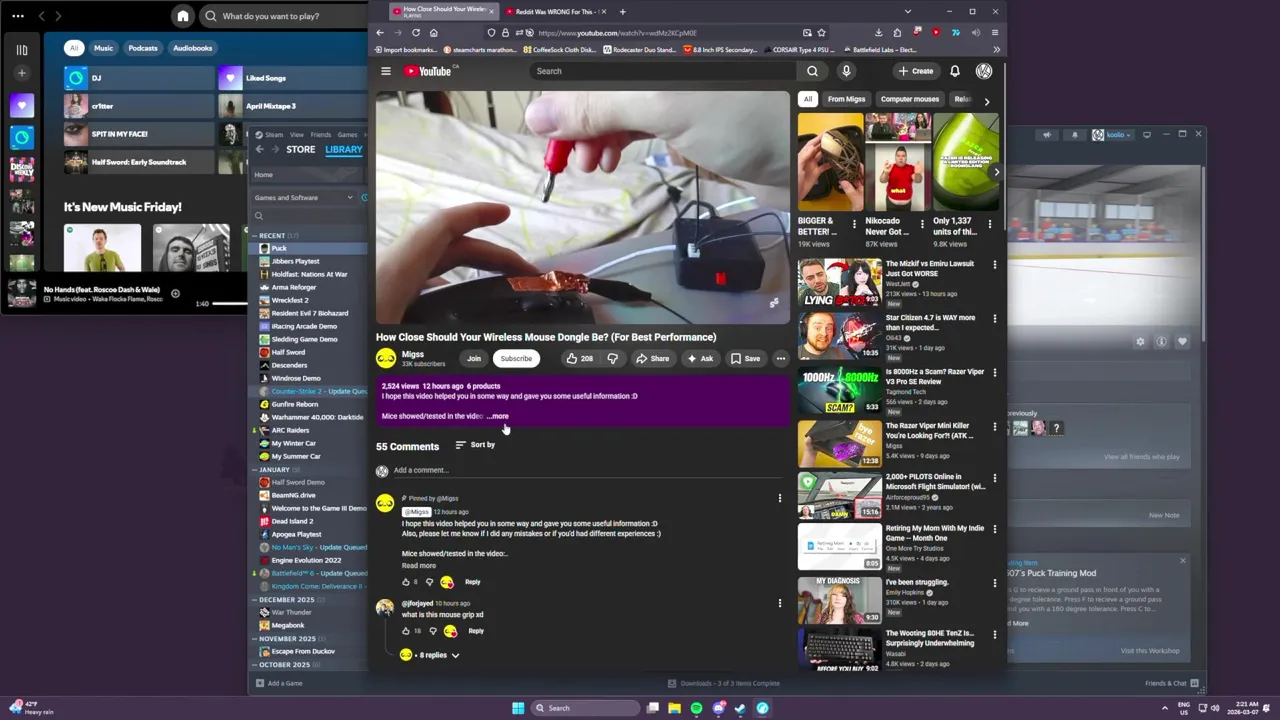This screenshot has height=720, width=1280.
Task: Bookmark this page with star icon
Action: [821, 32]
